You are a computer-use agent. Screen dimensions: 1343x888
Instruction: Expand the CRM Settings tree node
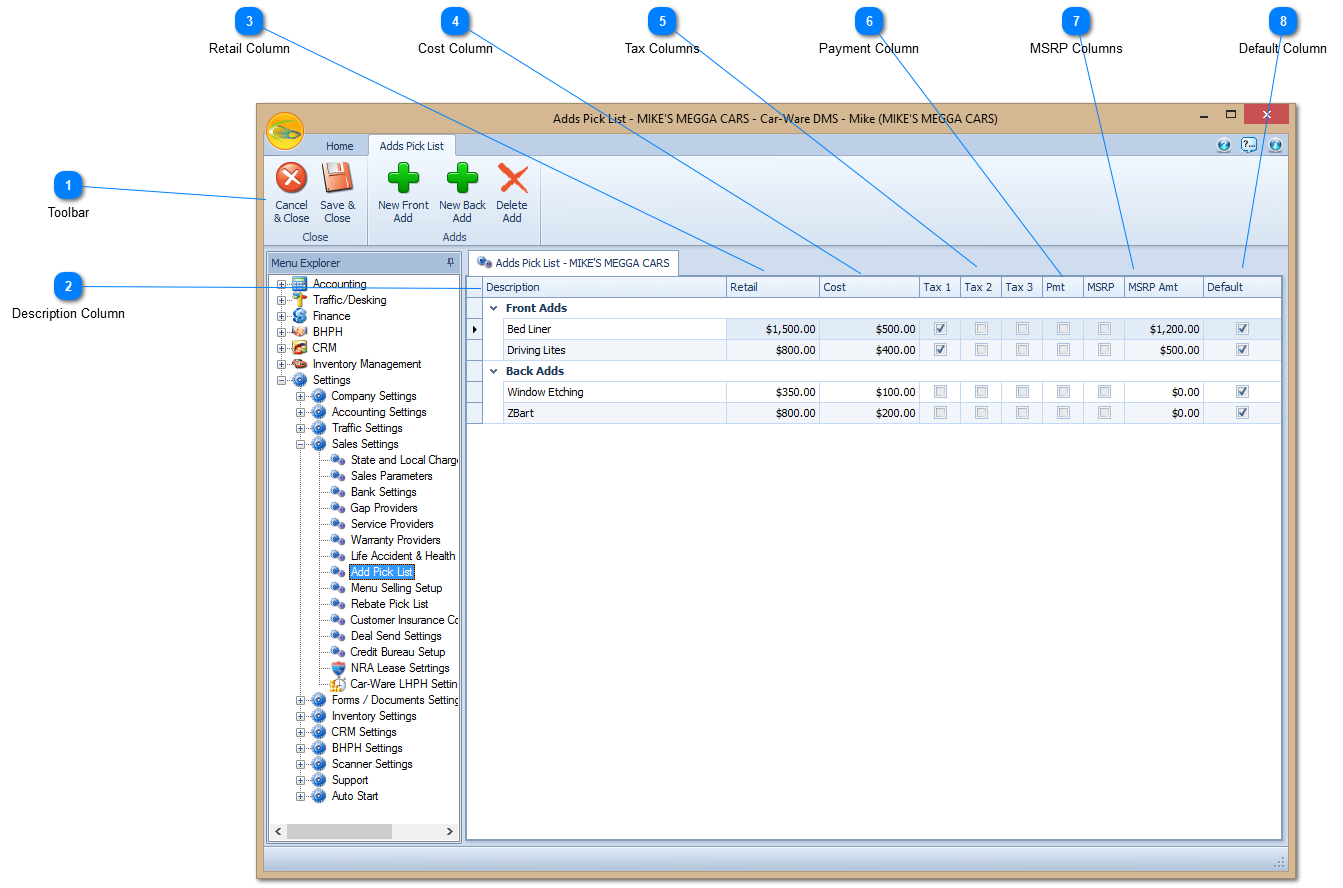pos(301,732)
